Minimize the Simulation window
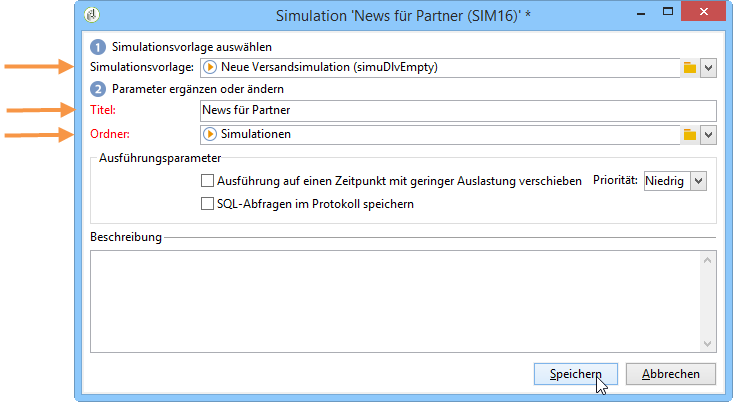 (x=641, y=13)
